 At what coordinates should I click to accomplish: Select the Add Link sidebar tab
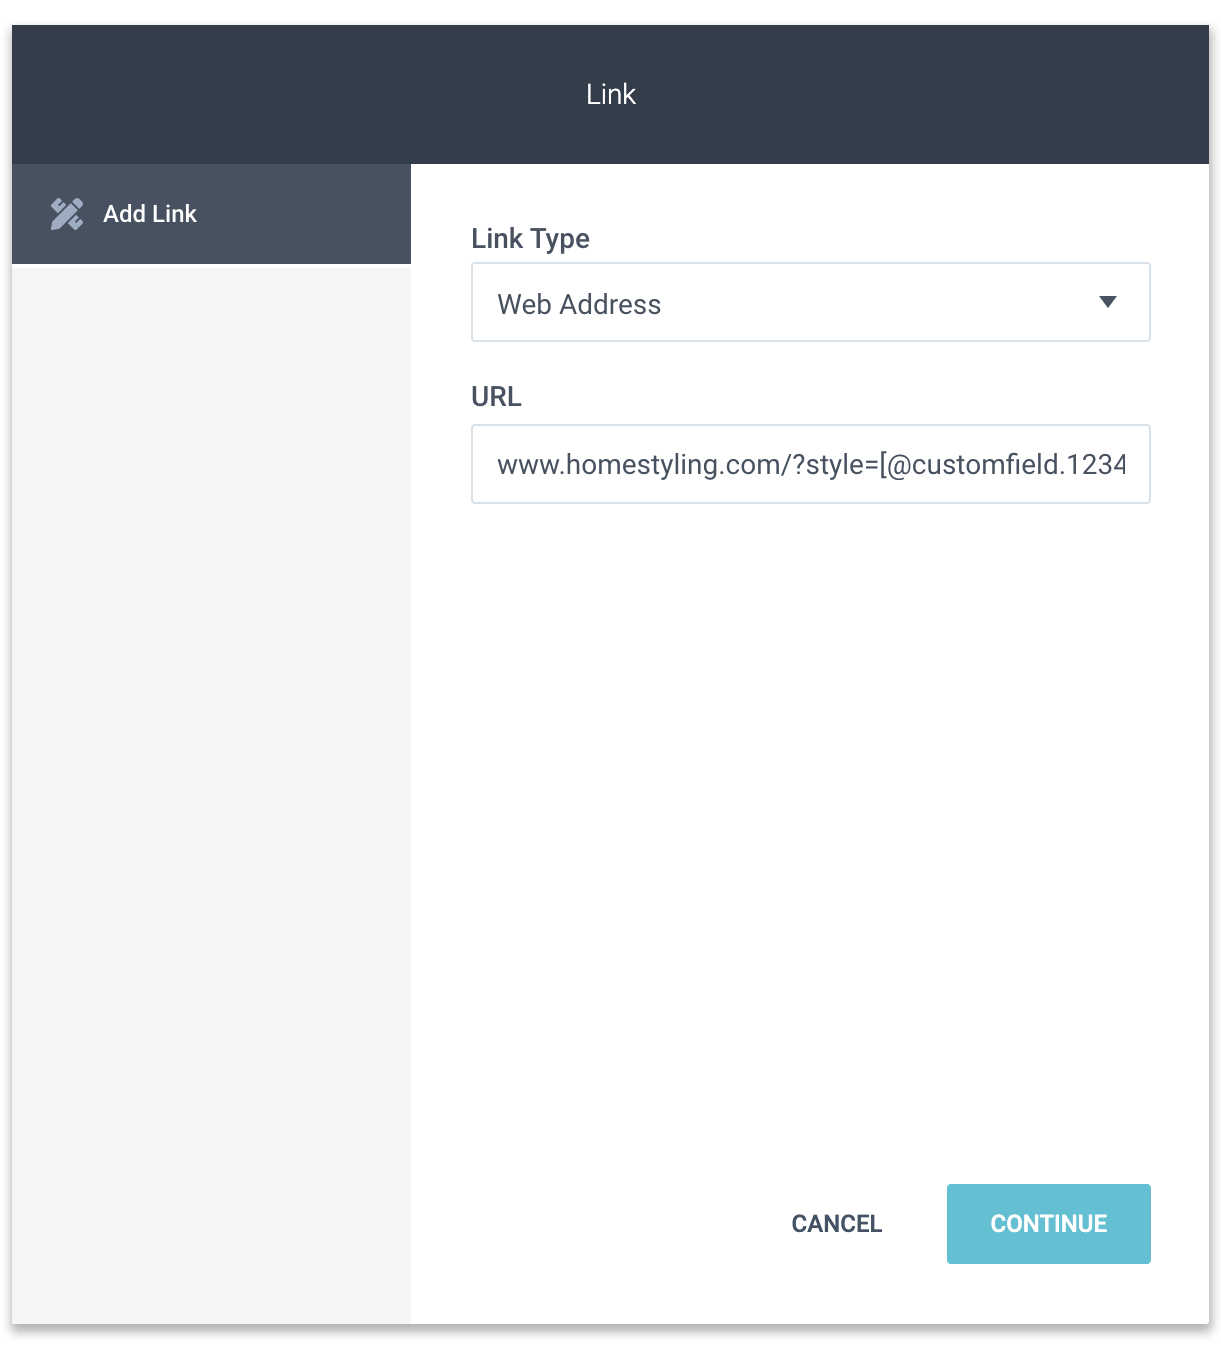[211, 214]
